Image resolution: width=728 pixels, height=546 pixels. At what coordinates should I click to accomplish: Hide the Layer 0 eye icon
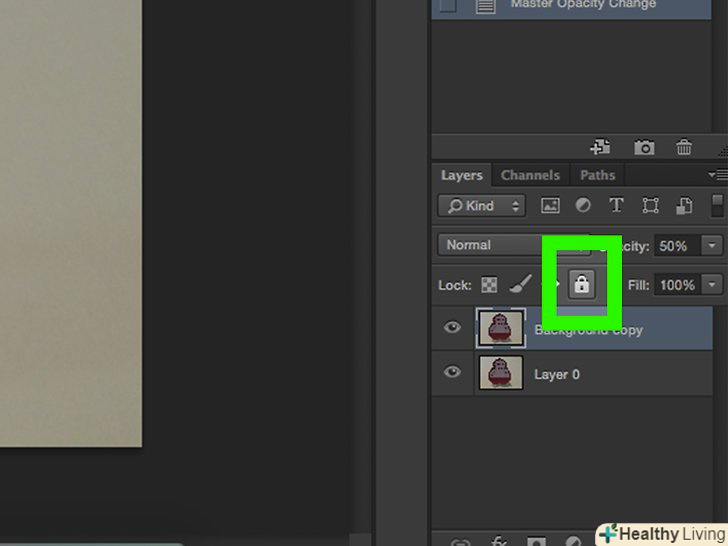click(452, 372)
